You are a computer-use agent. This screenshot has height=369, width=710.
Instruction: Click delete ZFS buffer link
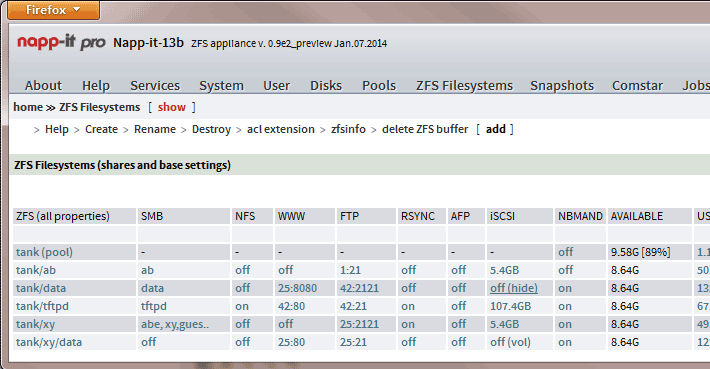tap(425, 129)
